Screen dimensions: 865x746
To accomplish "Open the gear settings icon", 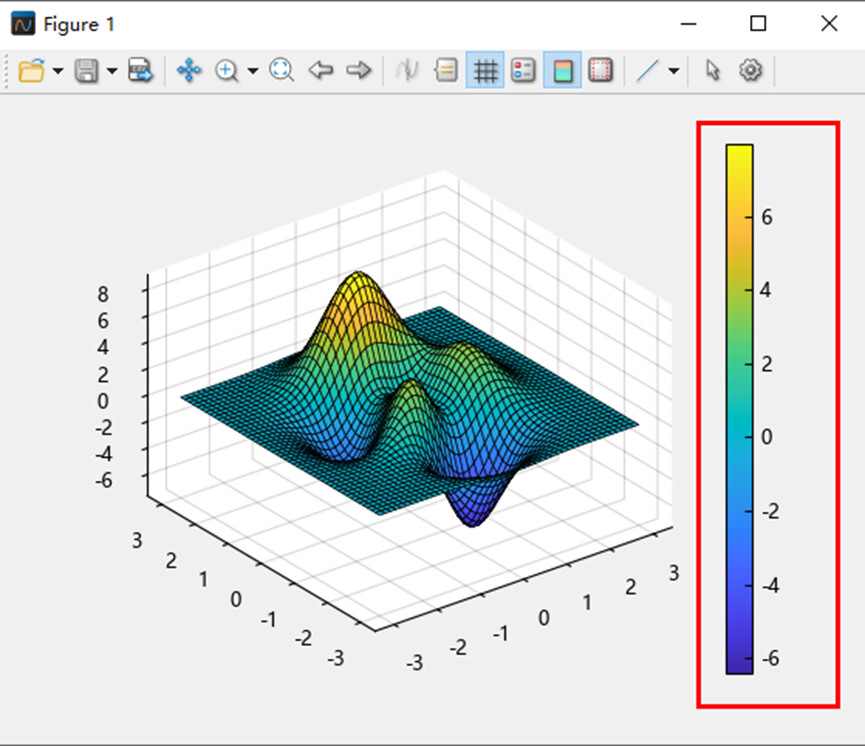I will (750, 70).
